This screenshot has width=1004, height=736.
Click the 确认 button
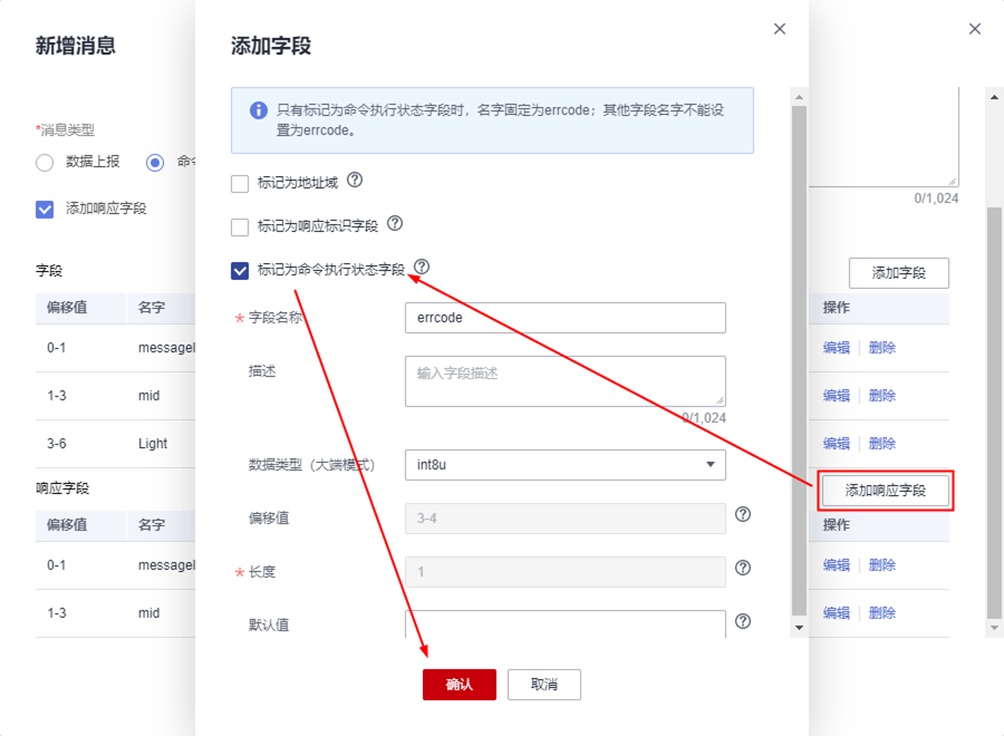click(459, 685)
